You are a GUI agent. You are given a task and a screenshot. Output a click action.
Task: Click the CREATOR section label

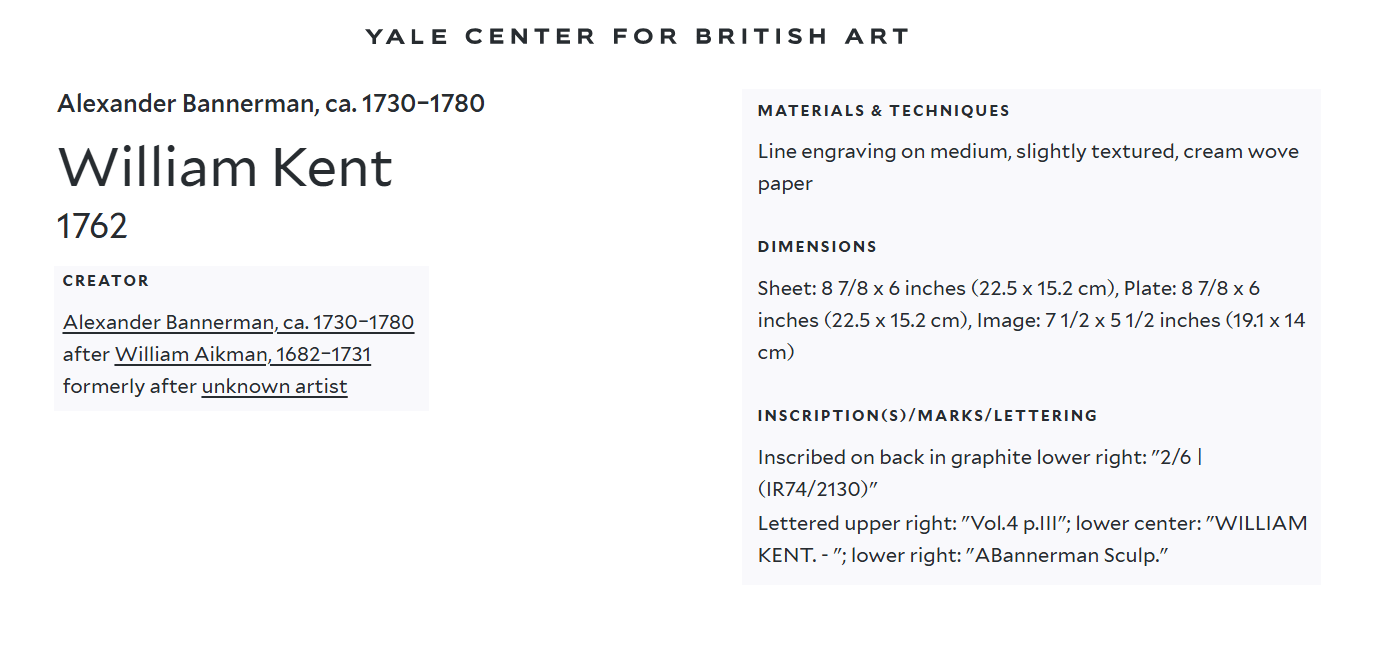(106, 281)
